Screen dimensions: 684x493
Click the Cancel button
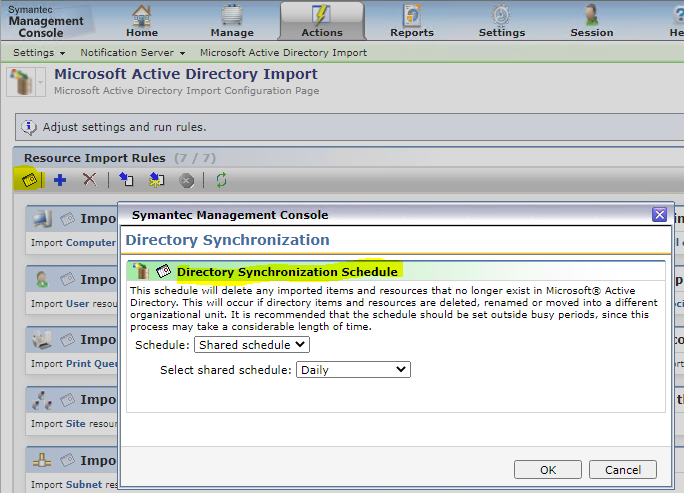click(x=622, y=470)
